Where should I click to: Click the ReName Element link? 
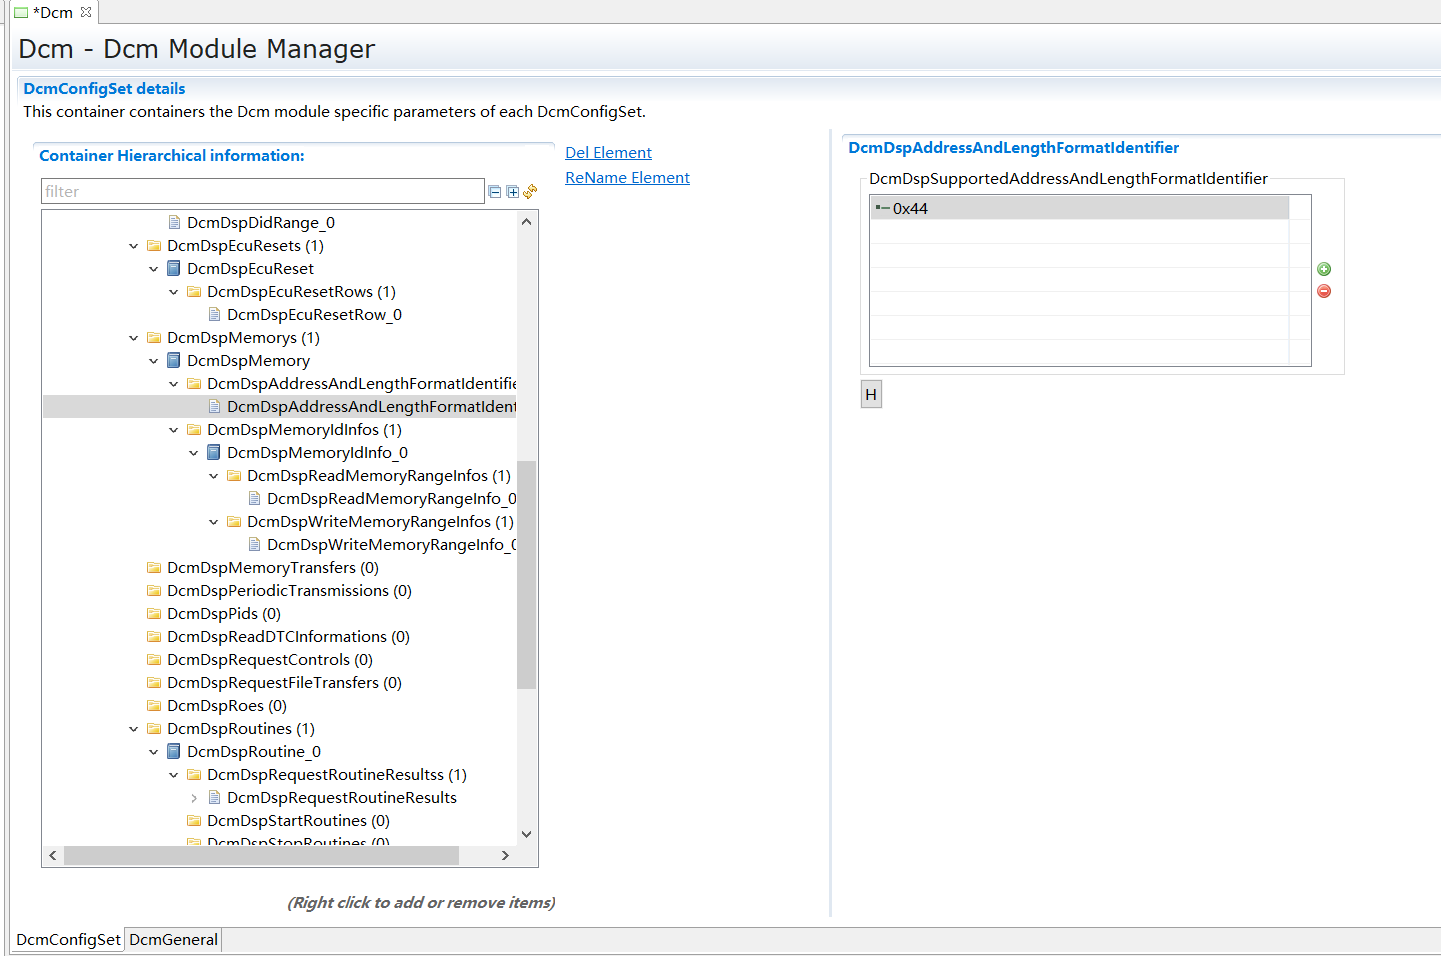[627, 178]
